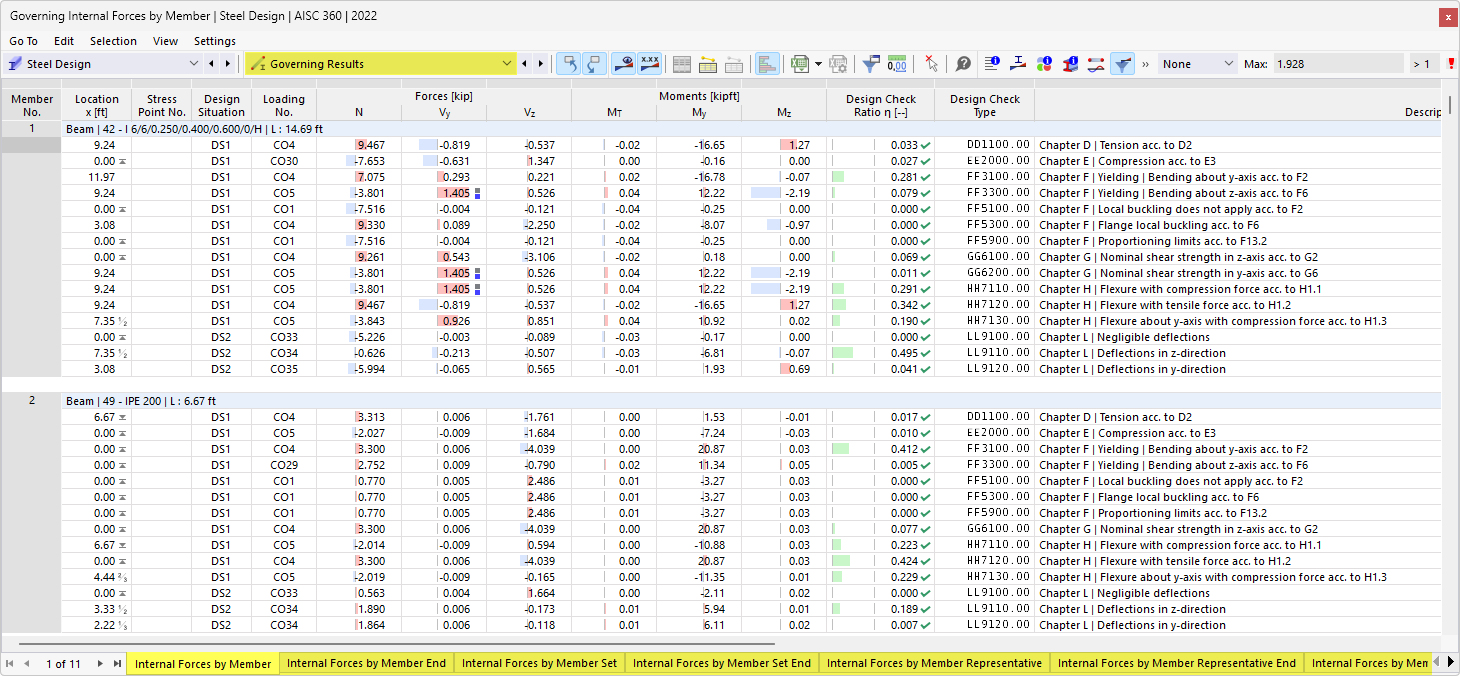Click the cursor with red X icon
Screen dimensions: 1460x676
[x=931, y=64]
